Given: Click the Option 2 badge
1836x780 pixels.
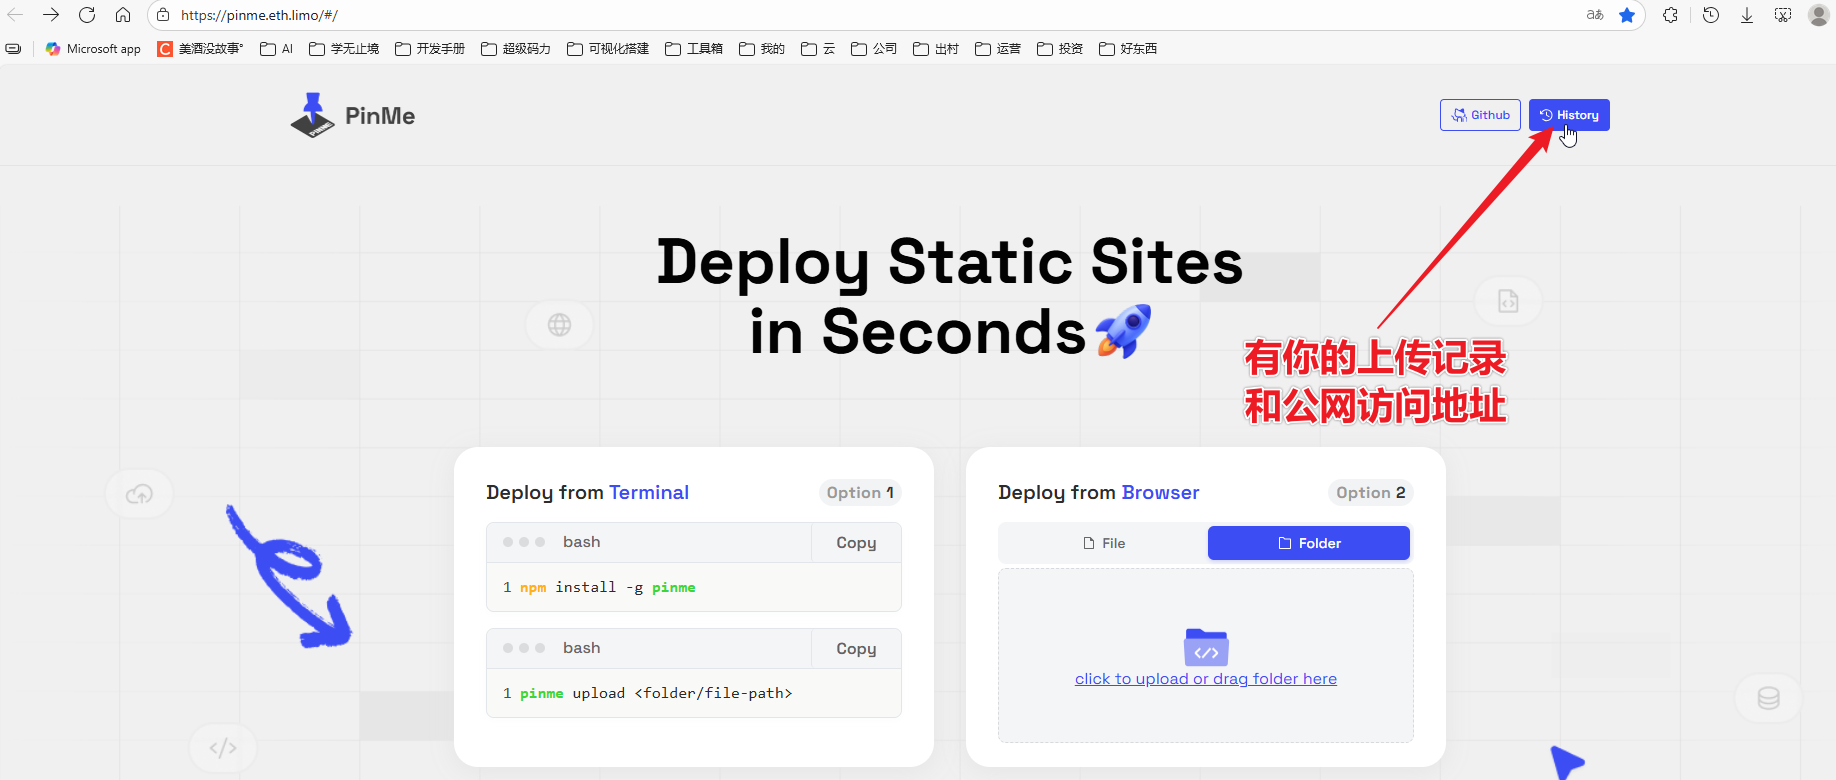Looking at the screenshot, I should coord(1371,492).
